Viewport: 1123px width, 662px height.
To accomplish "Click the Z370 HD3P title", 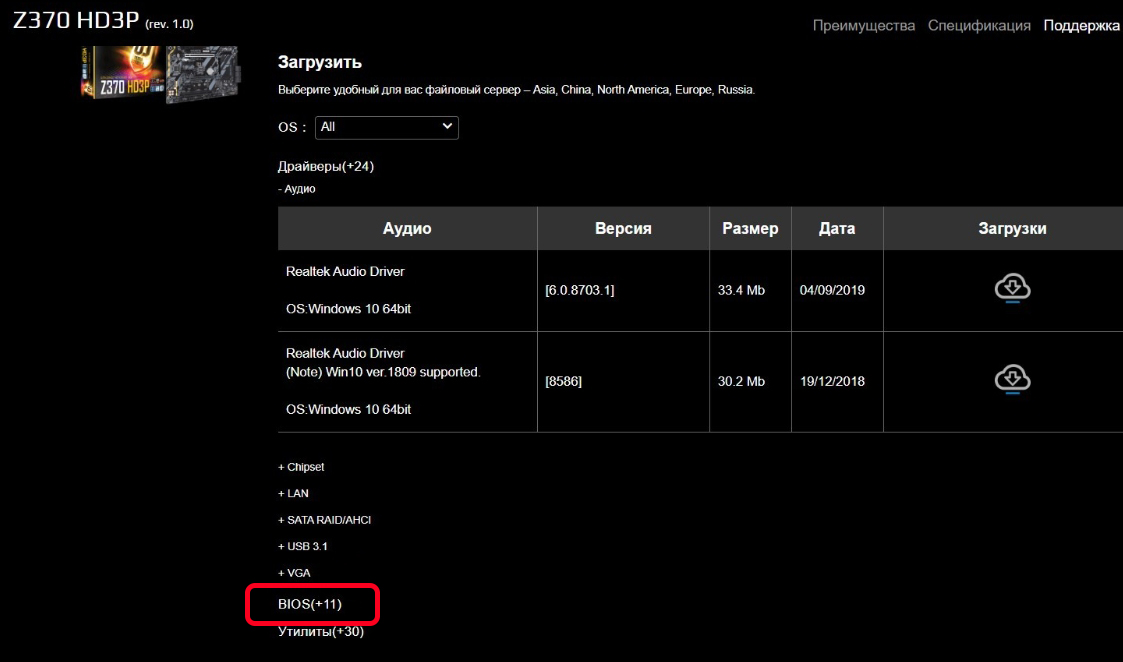I will (76, 20).
